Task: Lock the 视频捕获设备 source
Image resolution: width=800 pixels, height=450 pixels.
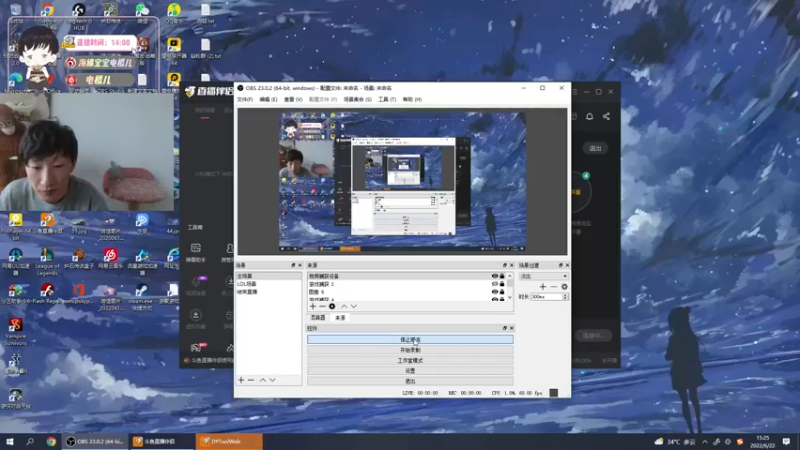Action: click(x=502, y=276)
